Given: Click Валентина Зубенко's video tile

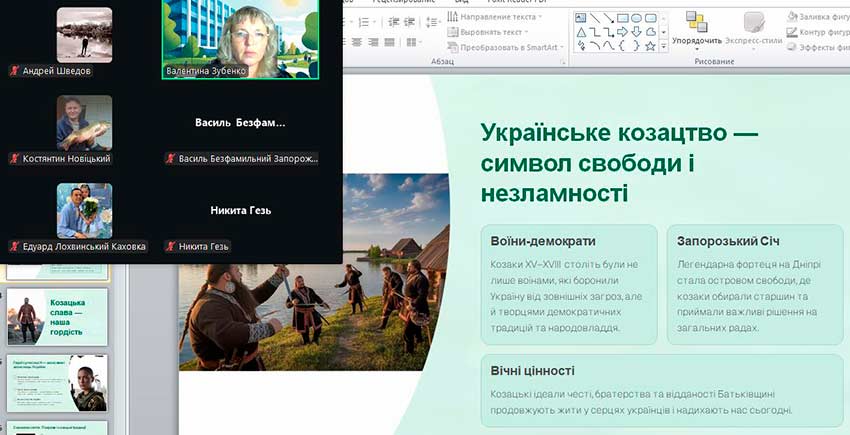Looking at the screenshot, I should pyautogui.click(x=240, y=38).
